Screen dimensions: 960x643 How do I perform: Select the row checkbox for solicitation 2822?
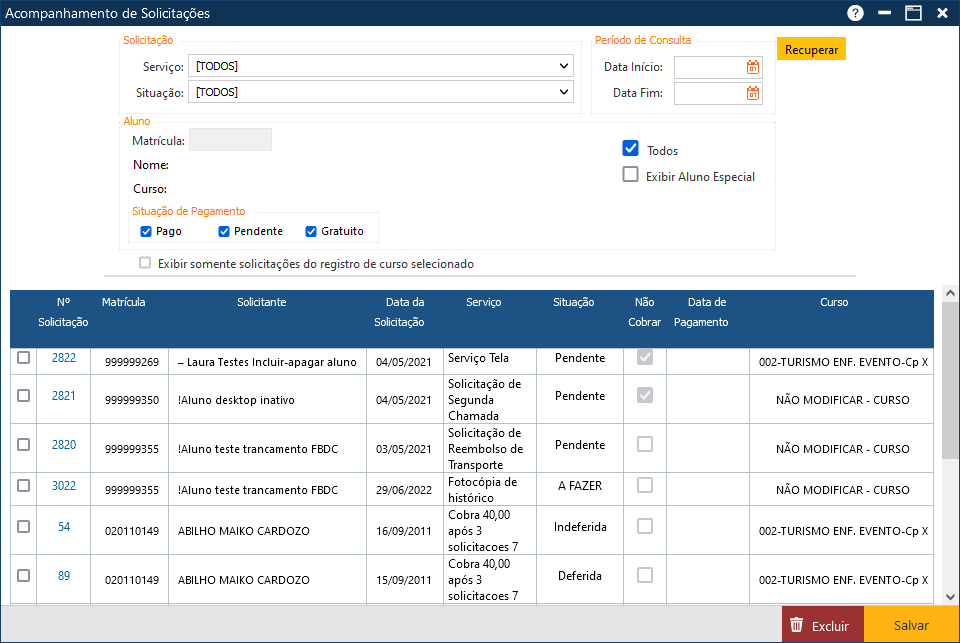[24, 358]
